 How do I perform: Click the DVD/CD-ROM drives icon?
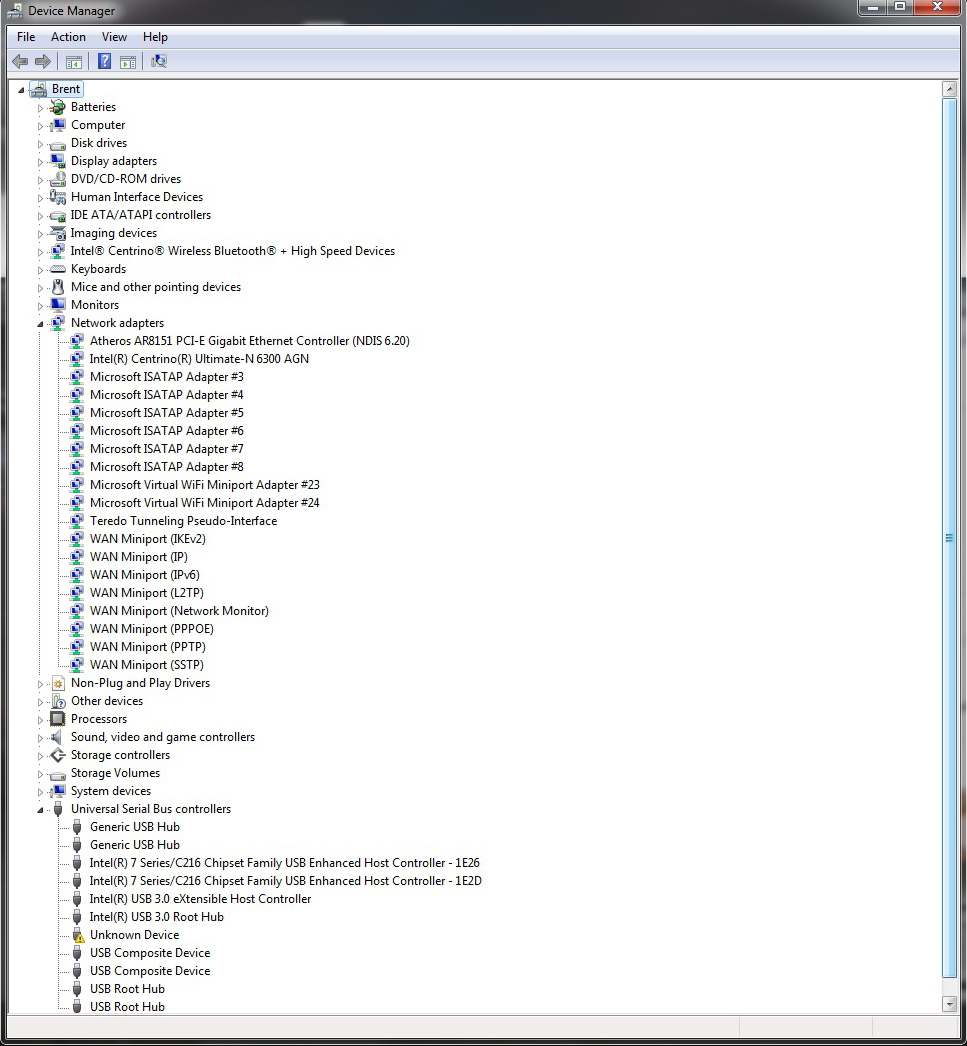tap(58, 179)
